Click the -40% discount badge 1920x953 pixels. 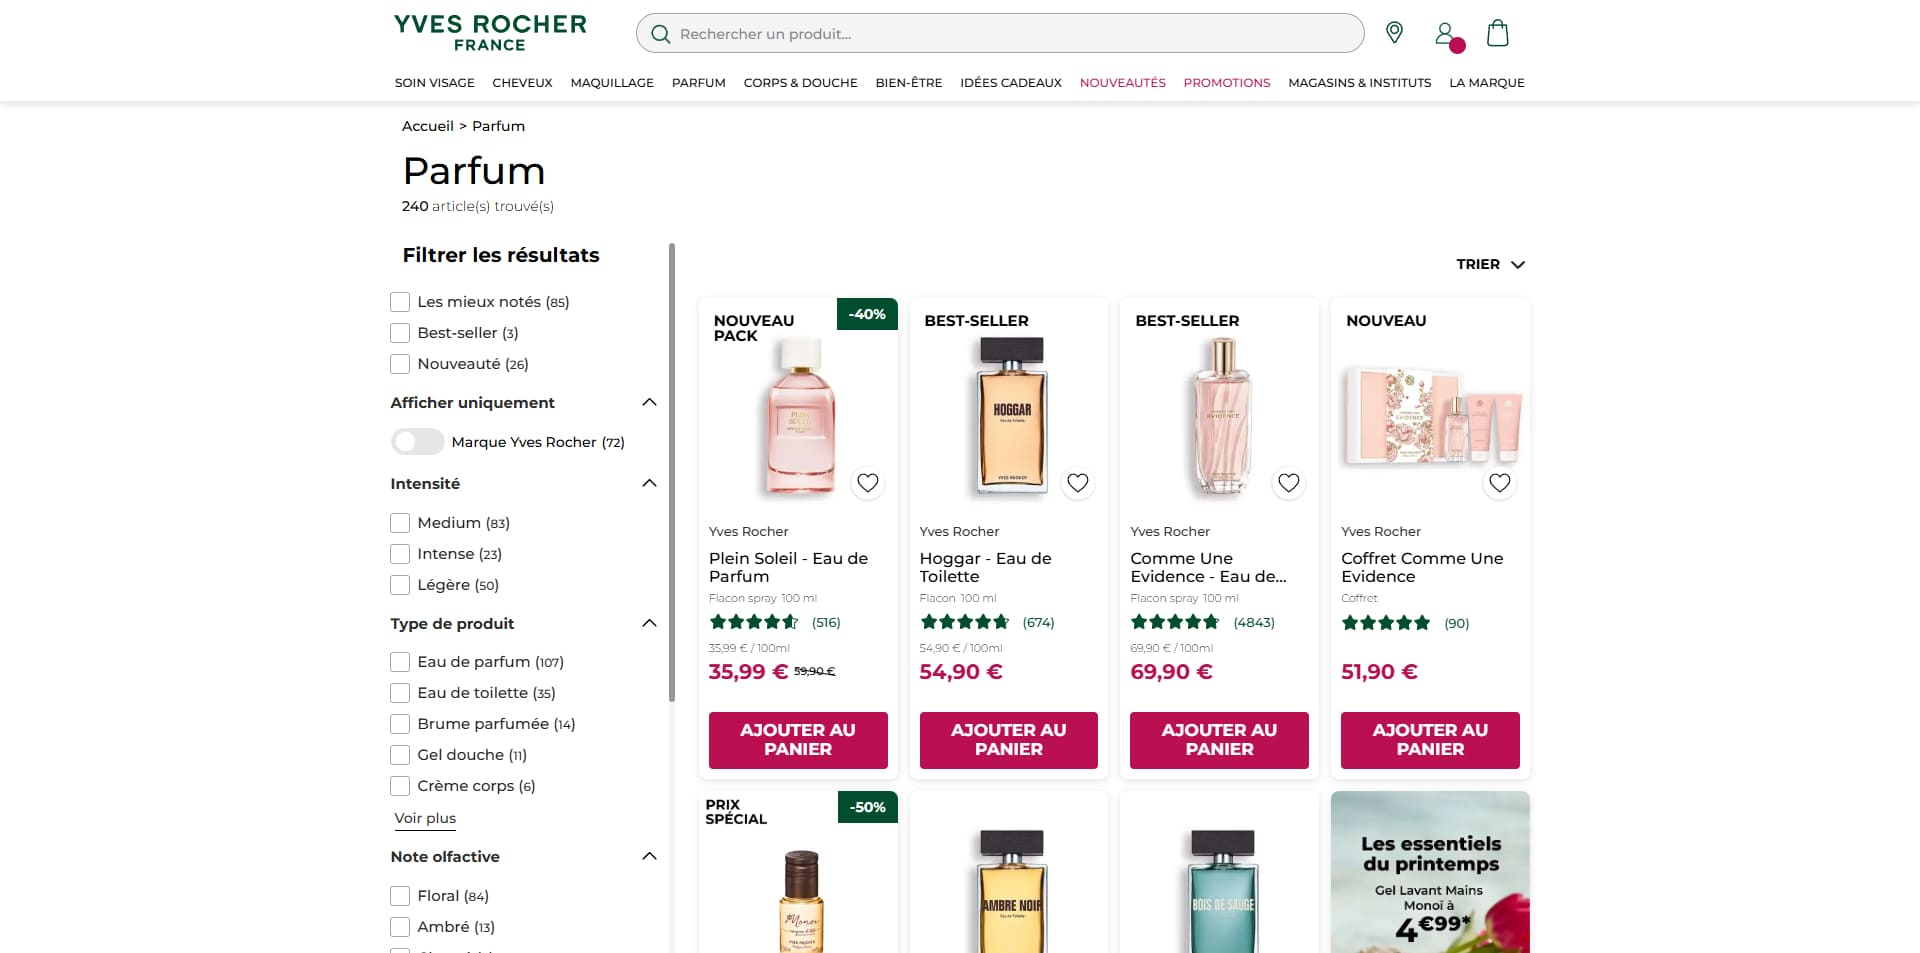coord(867,314)
